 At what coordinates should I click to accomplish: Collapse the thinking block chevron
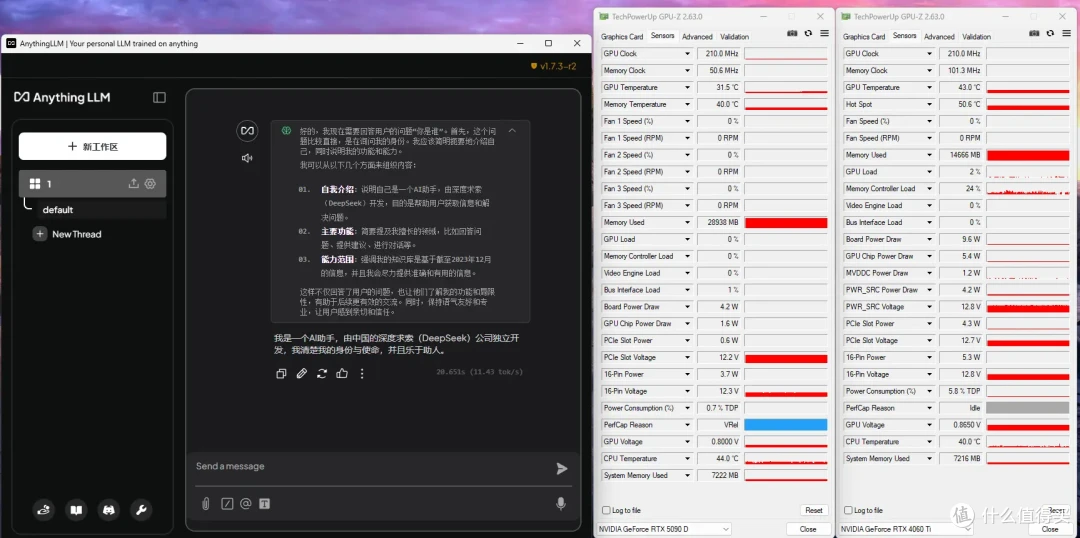click(x=512, y=130)
